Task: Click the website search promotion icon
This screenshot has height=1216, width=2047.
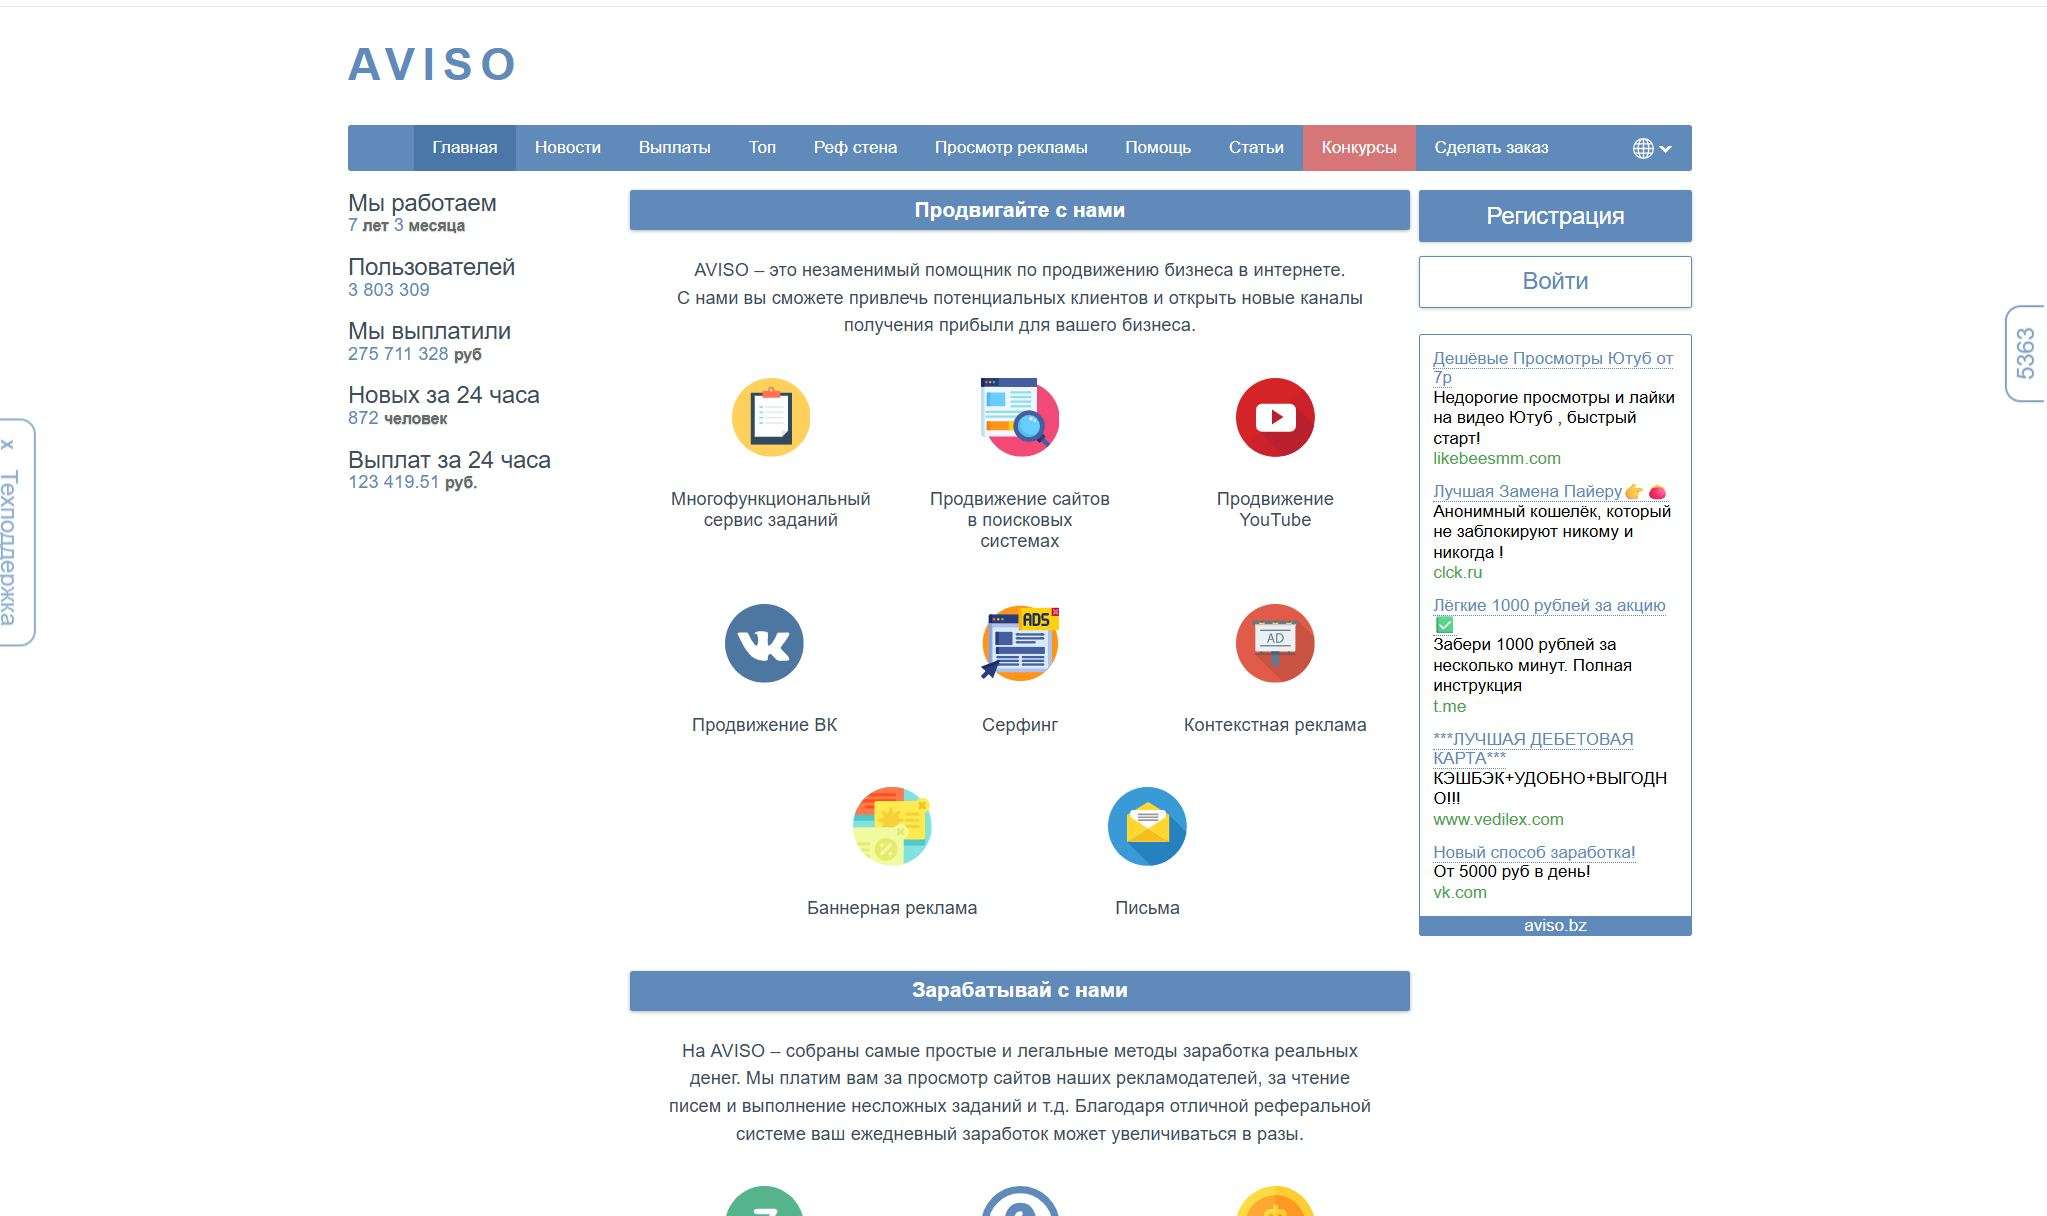Action: 1019,417
